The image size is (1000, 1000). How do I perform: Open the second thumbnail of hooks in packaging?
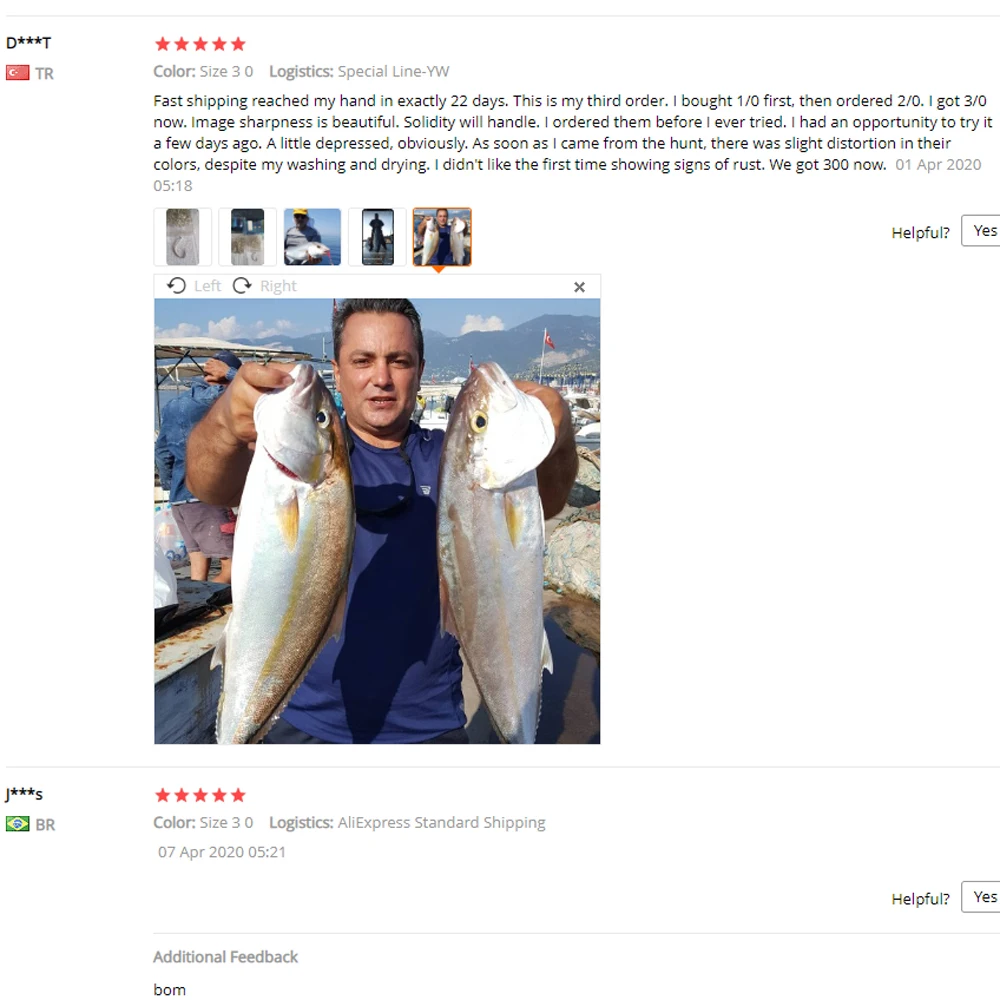pyautogui.click(x=247, y=237)
